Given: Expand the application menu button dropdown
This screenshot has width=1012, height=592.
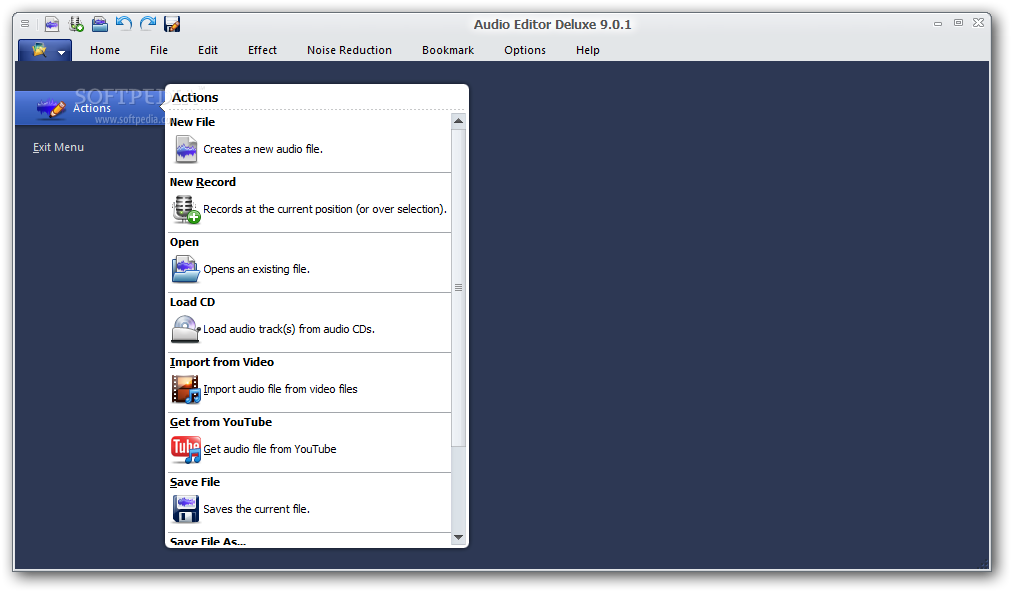Looking at the screenshot, I should point(45,50).
